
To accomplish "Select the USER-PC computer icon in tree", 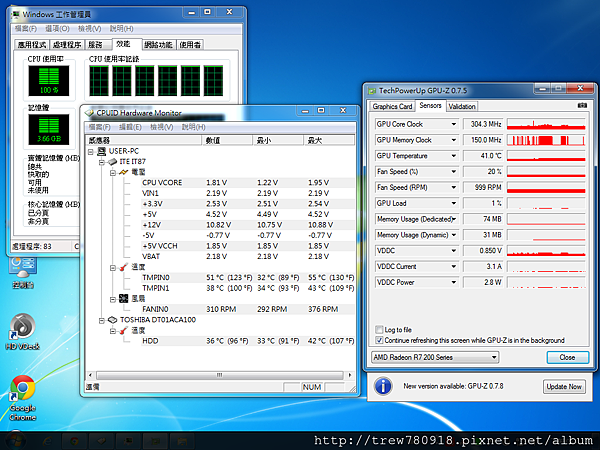I will 103,151.
